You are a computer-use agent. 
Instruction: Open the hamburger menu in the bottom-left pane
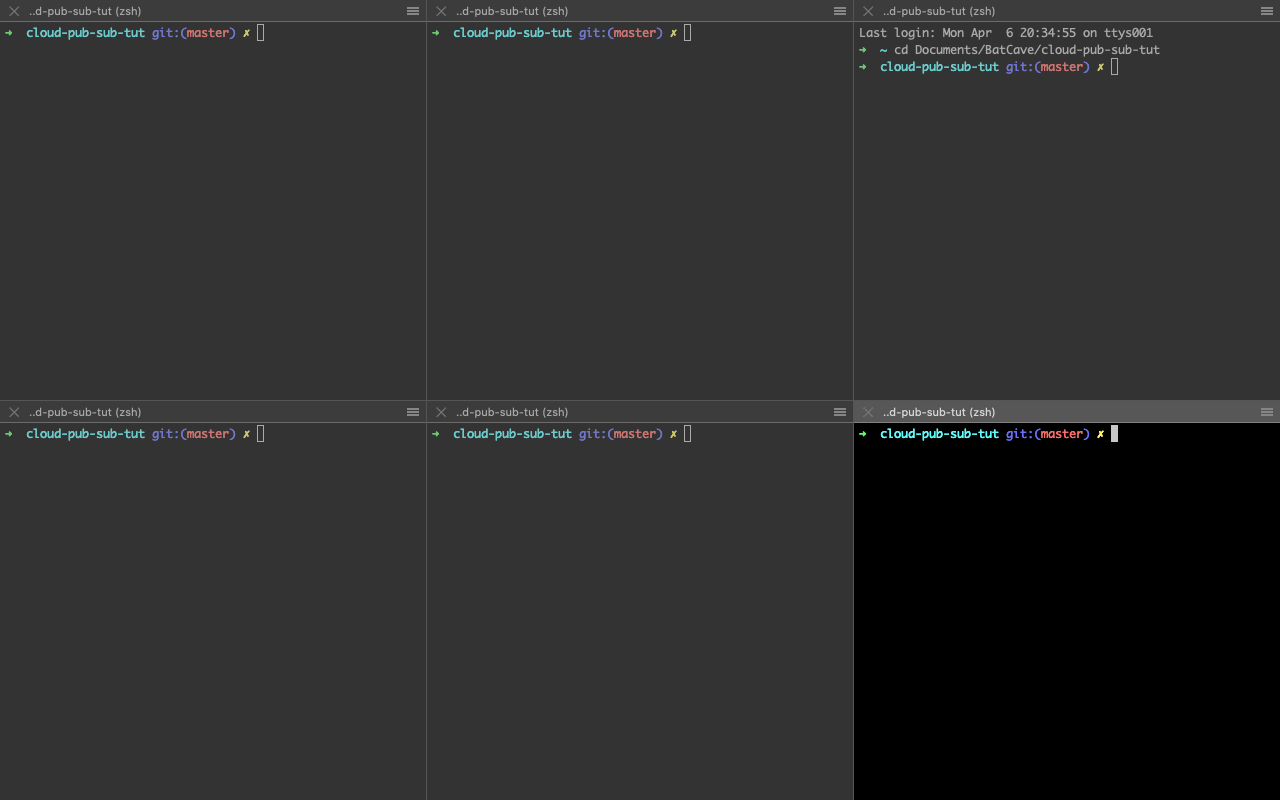pos(413,411)
